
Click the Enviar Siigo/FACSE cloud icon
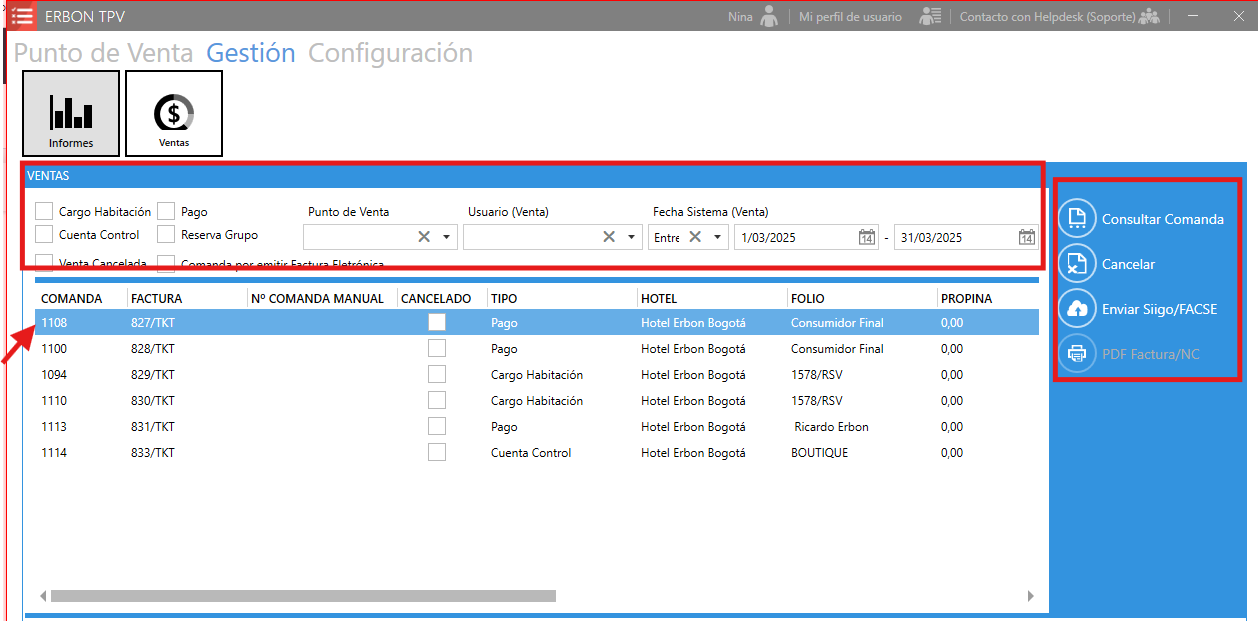click(1077, 309)
